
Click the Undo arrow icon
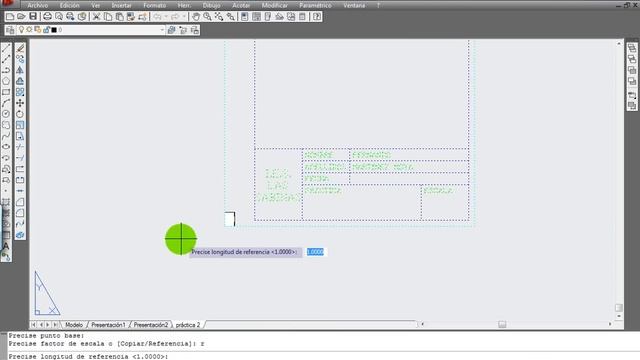[158, 17]
